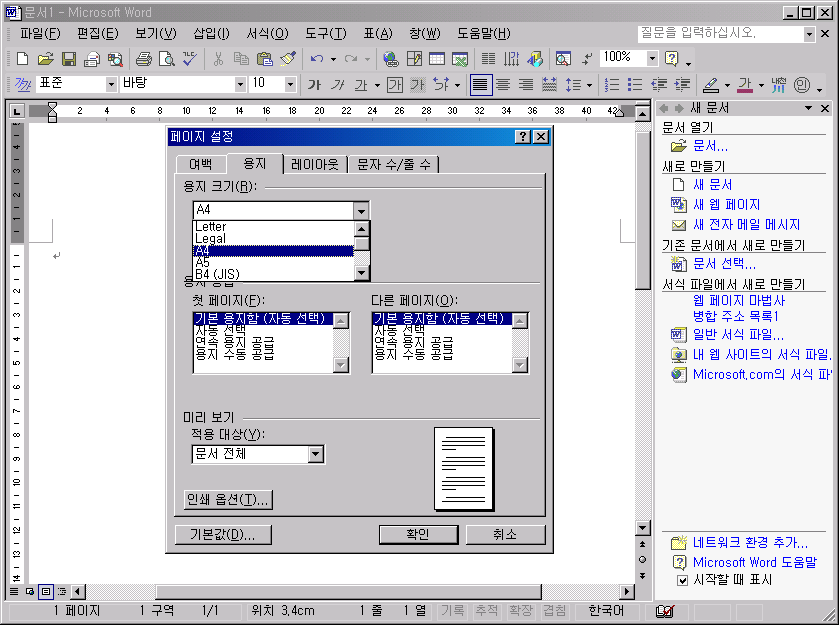839x625 pixels.
Task: Click the Insert Hyperlink globe icon
Action: [x=391, y=58]
